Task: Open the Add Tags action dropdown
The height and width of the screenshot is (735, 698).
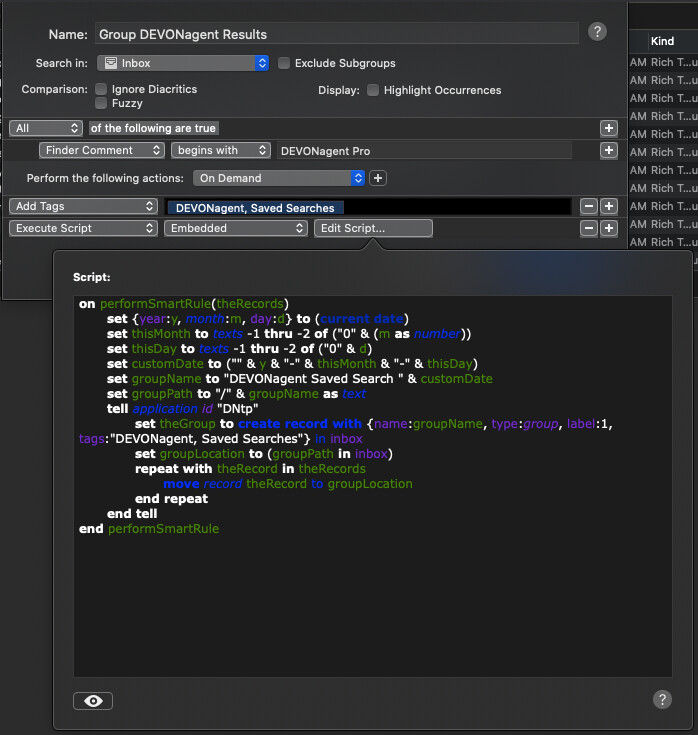Action: (x=83, y=206)
